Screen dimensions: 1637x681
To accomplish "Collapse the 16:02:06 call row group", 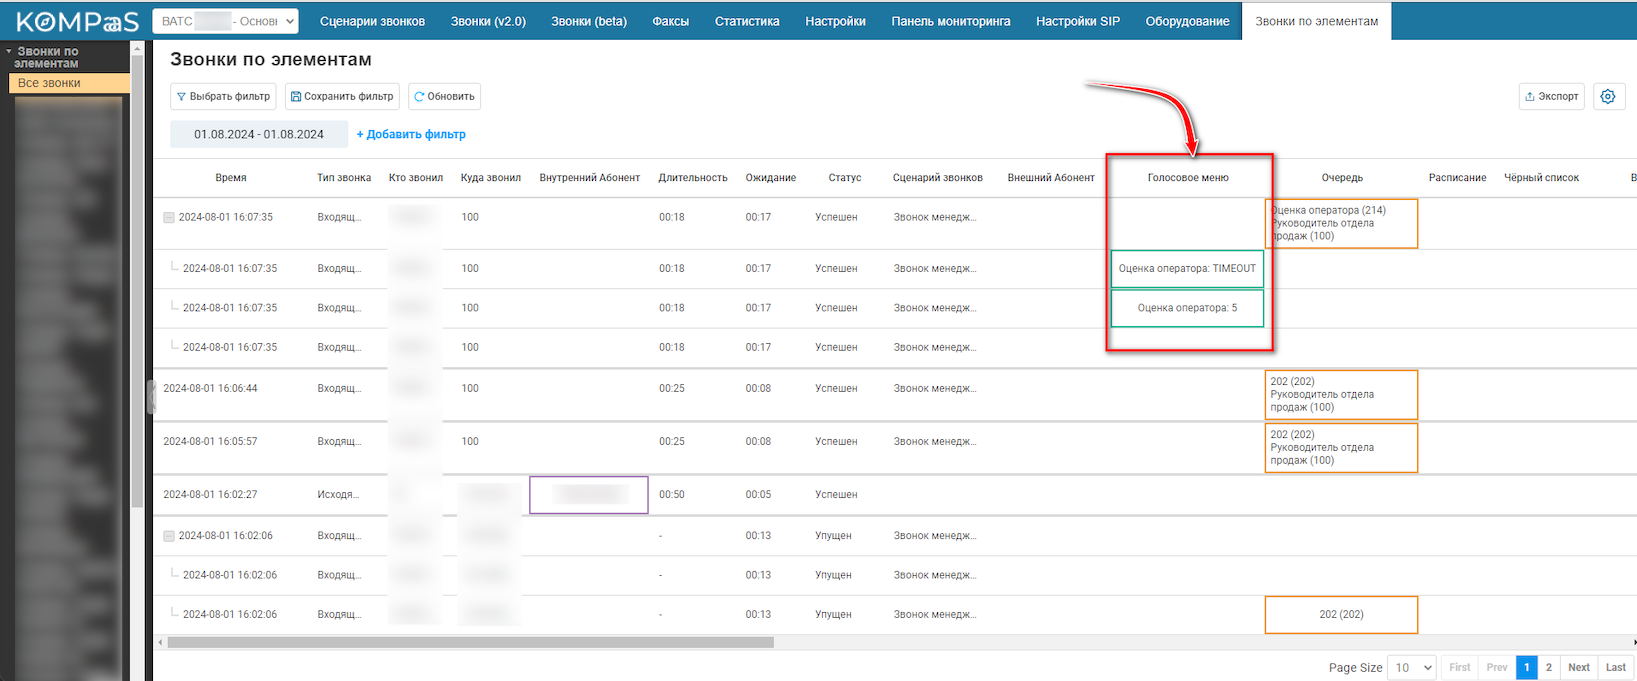I will tap(169, 536).
